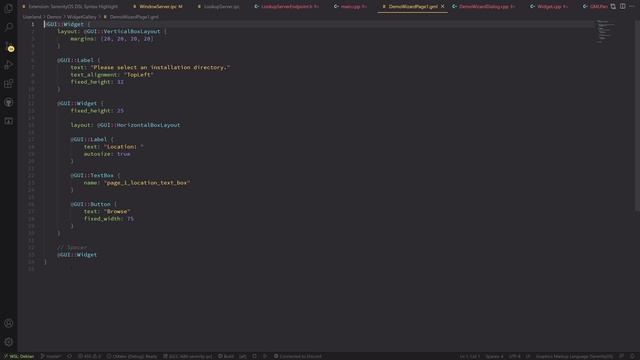
Task: Open the Manage gear icon
Action: [x=9, y=342]
